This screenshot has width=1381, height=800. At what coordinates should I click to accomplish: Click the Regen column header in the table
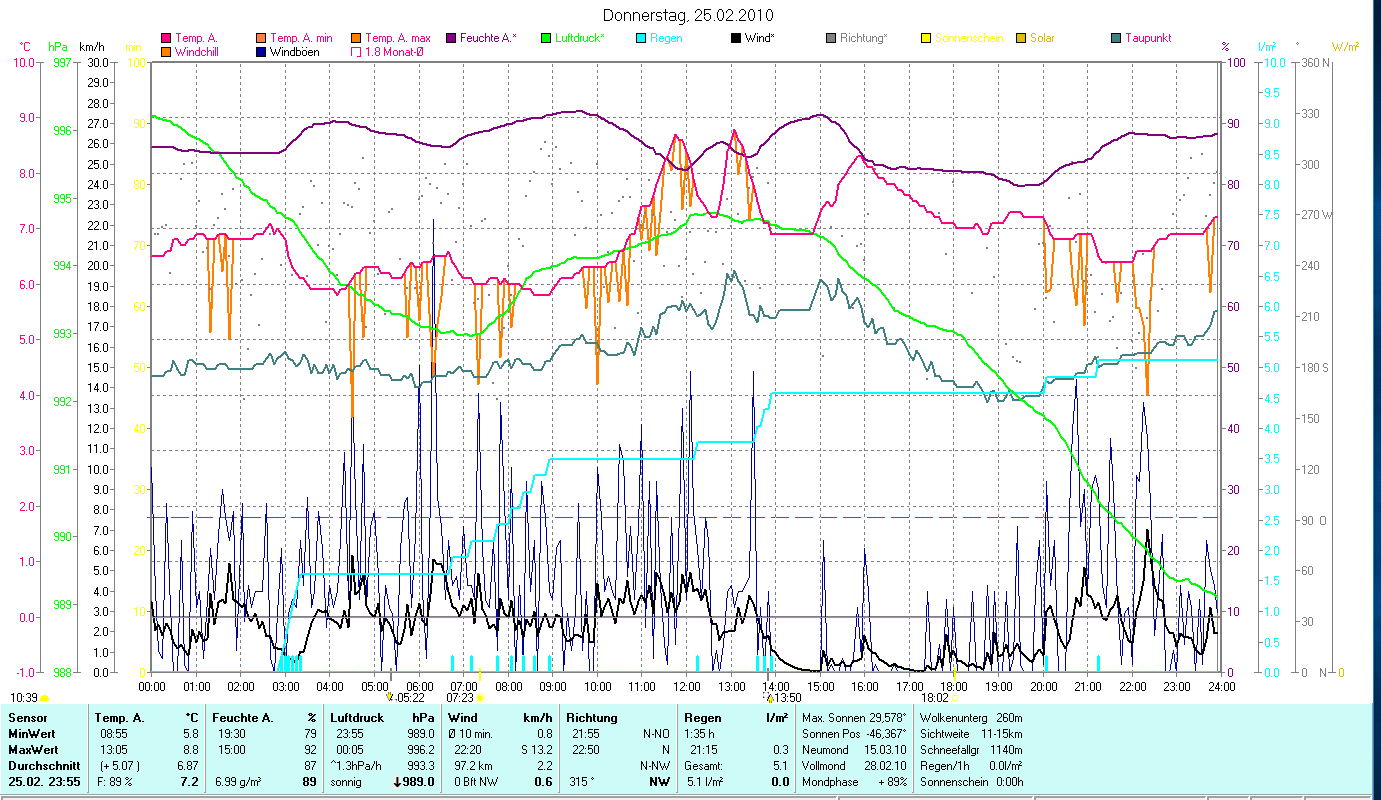700,717
